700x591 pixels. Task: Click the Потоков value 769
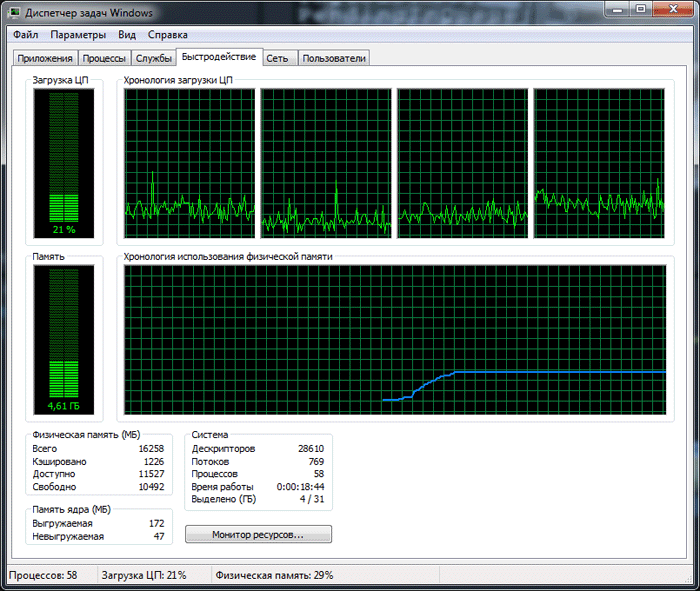(x=316, y=462)
